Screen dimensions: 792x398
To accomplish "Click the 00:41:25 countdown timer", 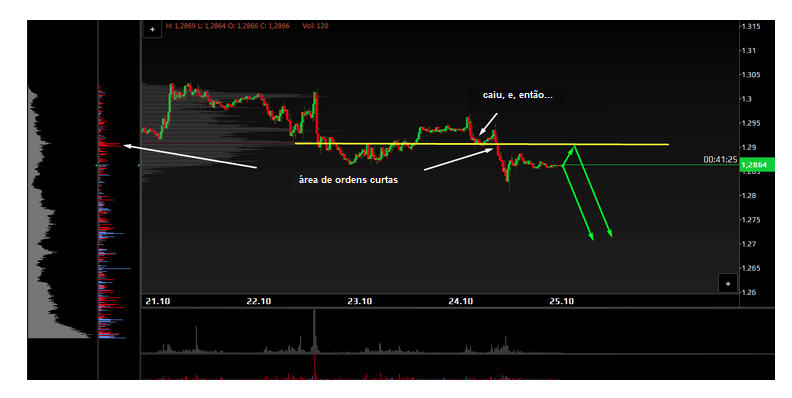I will (720, 160).
